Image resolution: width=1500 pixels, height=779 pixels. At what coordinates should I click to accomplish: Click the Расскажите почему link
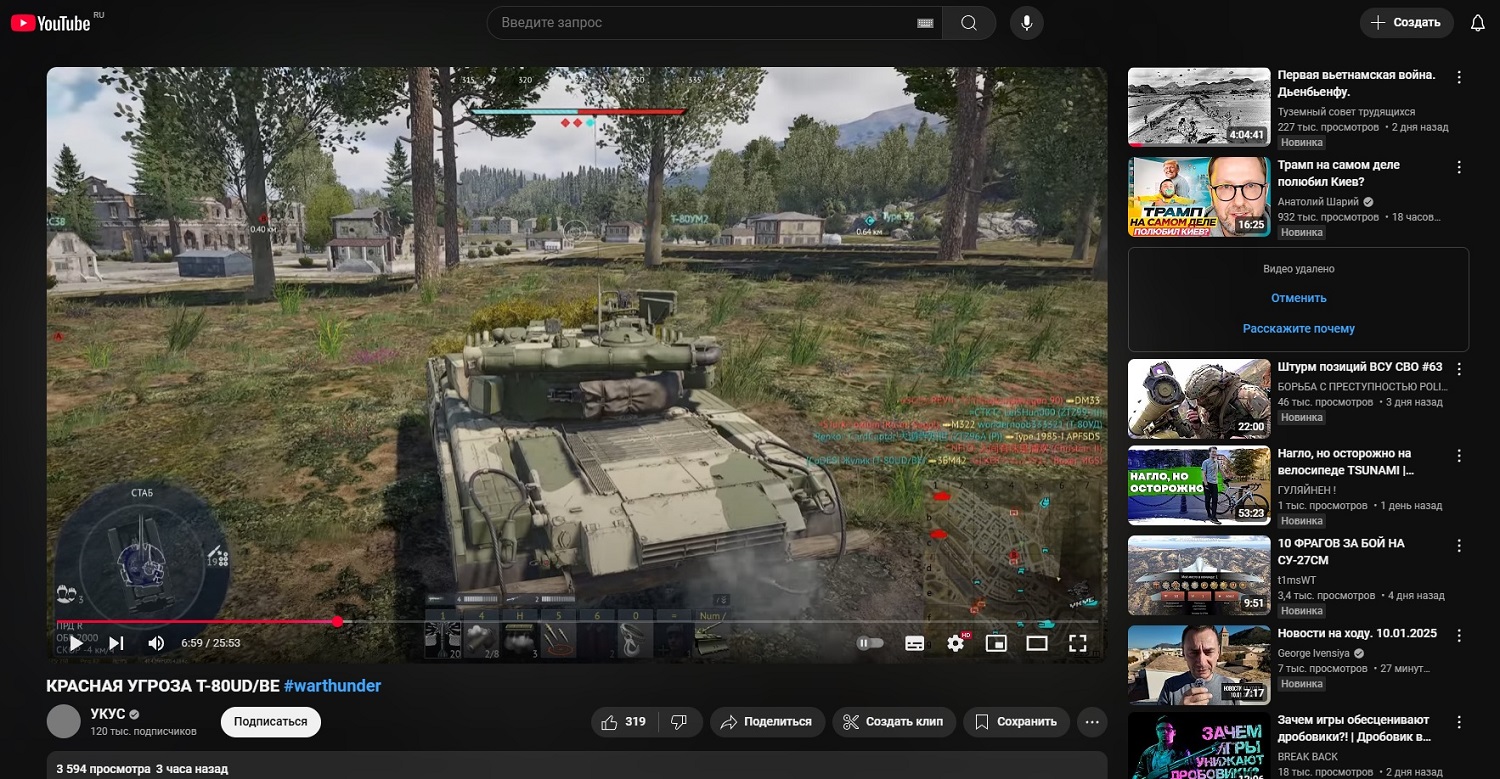coord(1299,328)
